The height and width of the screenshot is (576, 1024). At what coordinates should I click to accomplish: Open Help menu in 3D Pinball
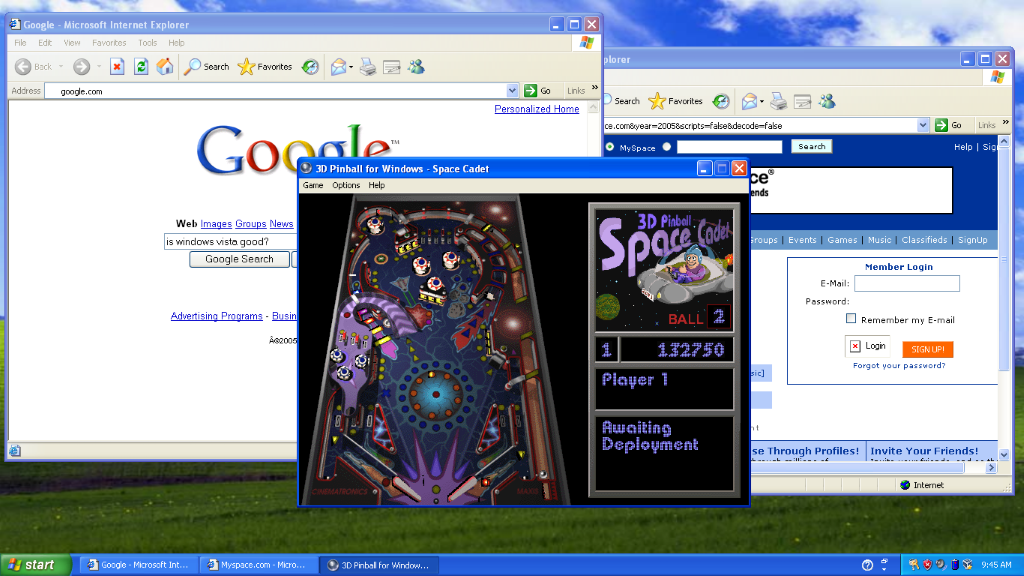pos(377,185)
